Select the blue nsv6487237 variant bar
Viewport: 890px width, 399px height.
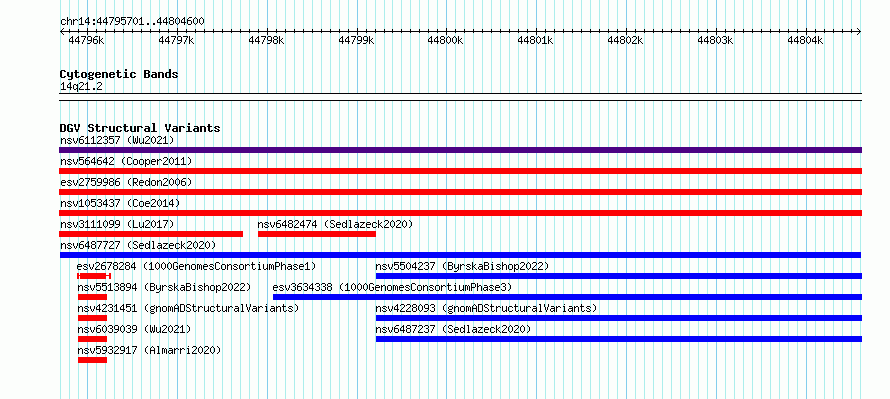(619, 339)
